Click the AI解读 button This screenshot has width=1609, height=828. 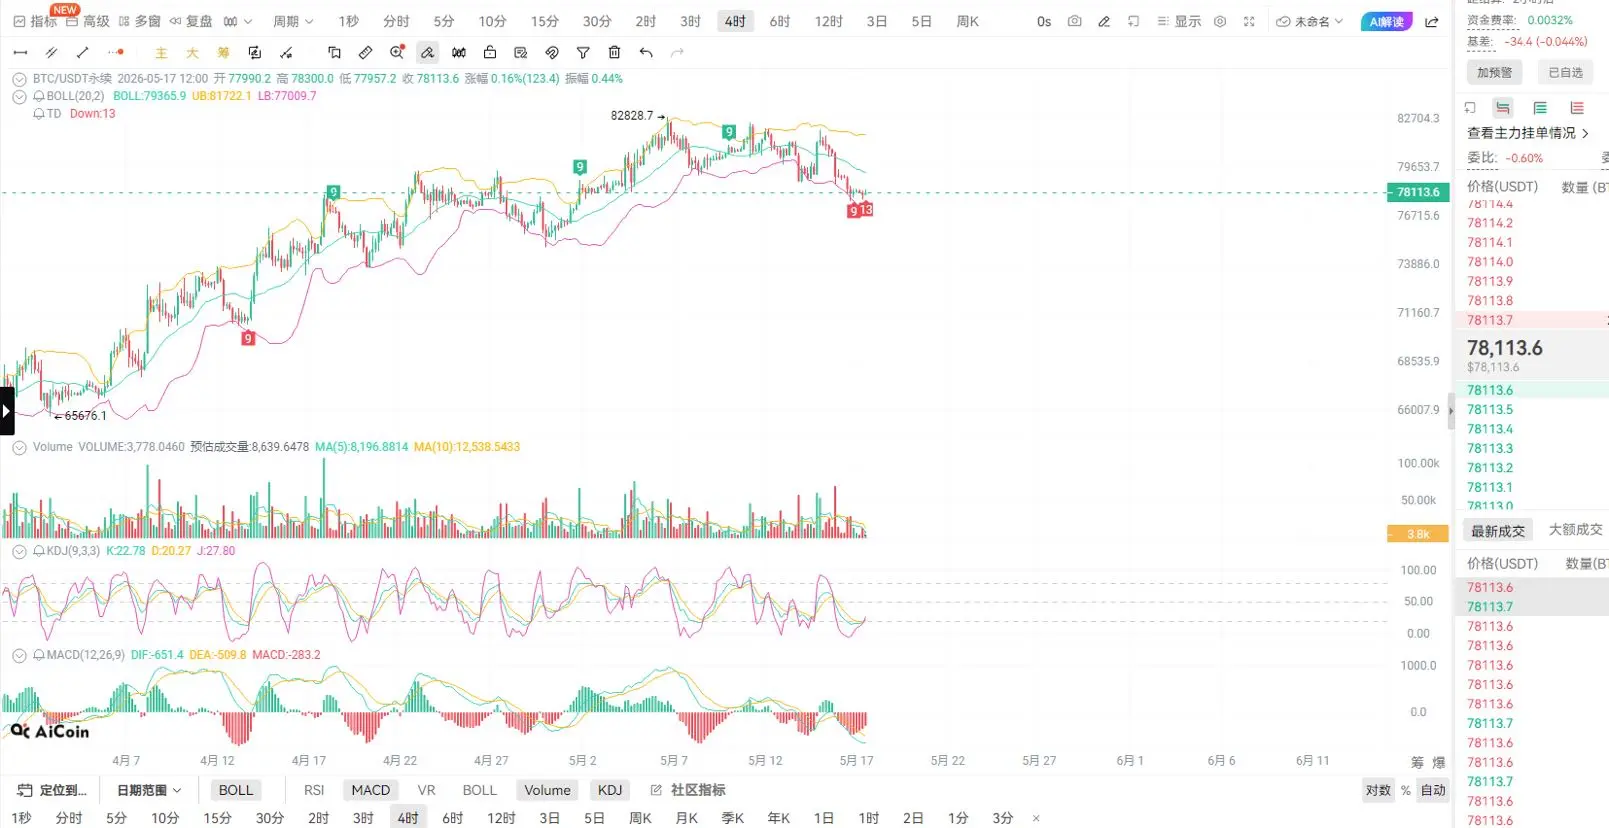1386,21
